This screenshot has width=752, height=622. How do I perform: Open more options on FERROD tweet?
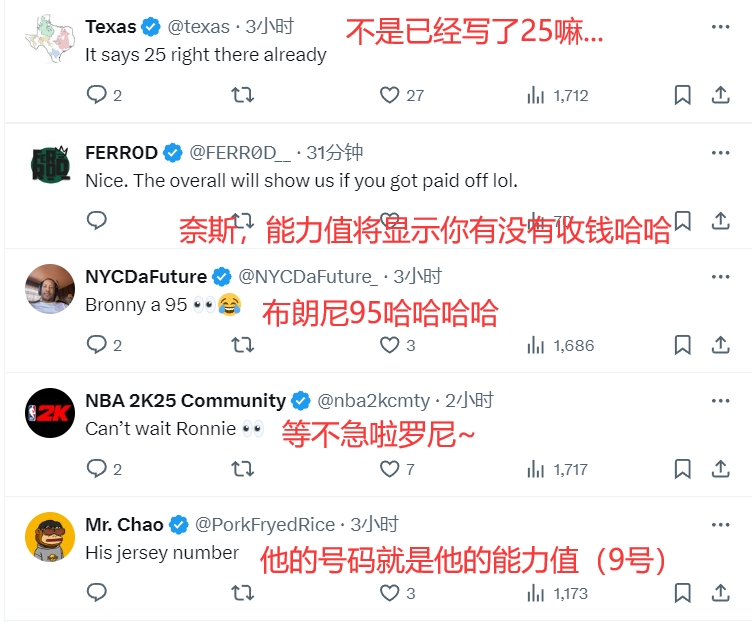pos(720,153)
